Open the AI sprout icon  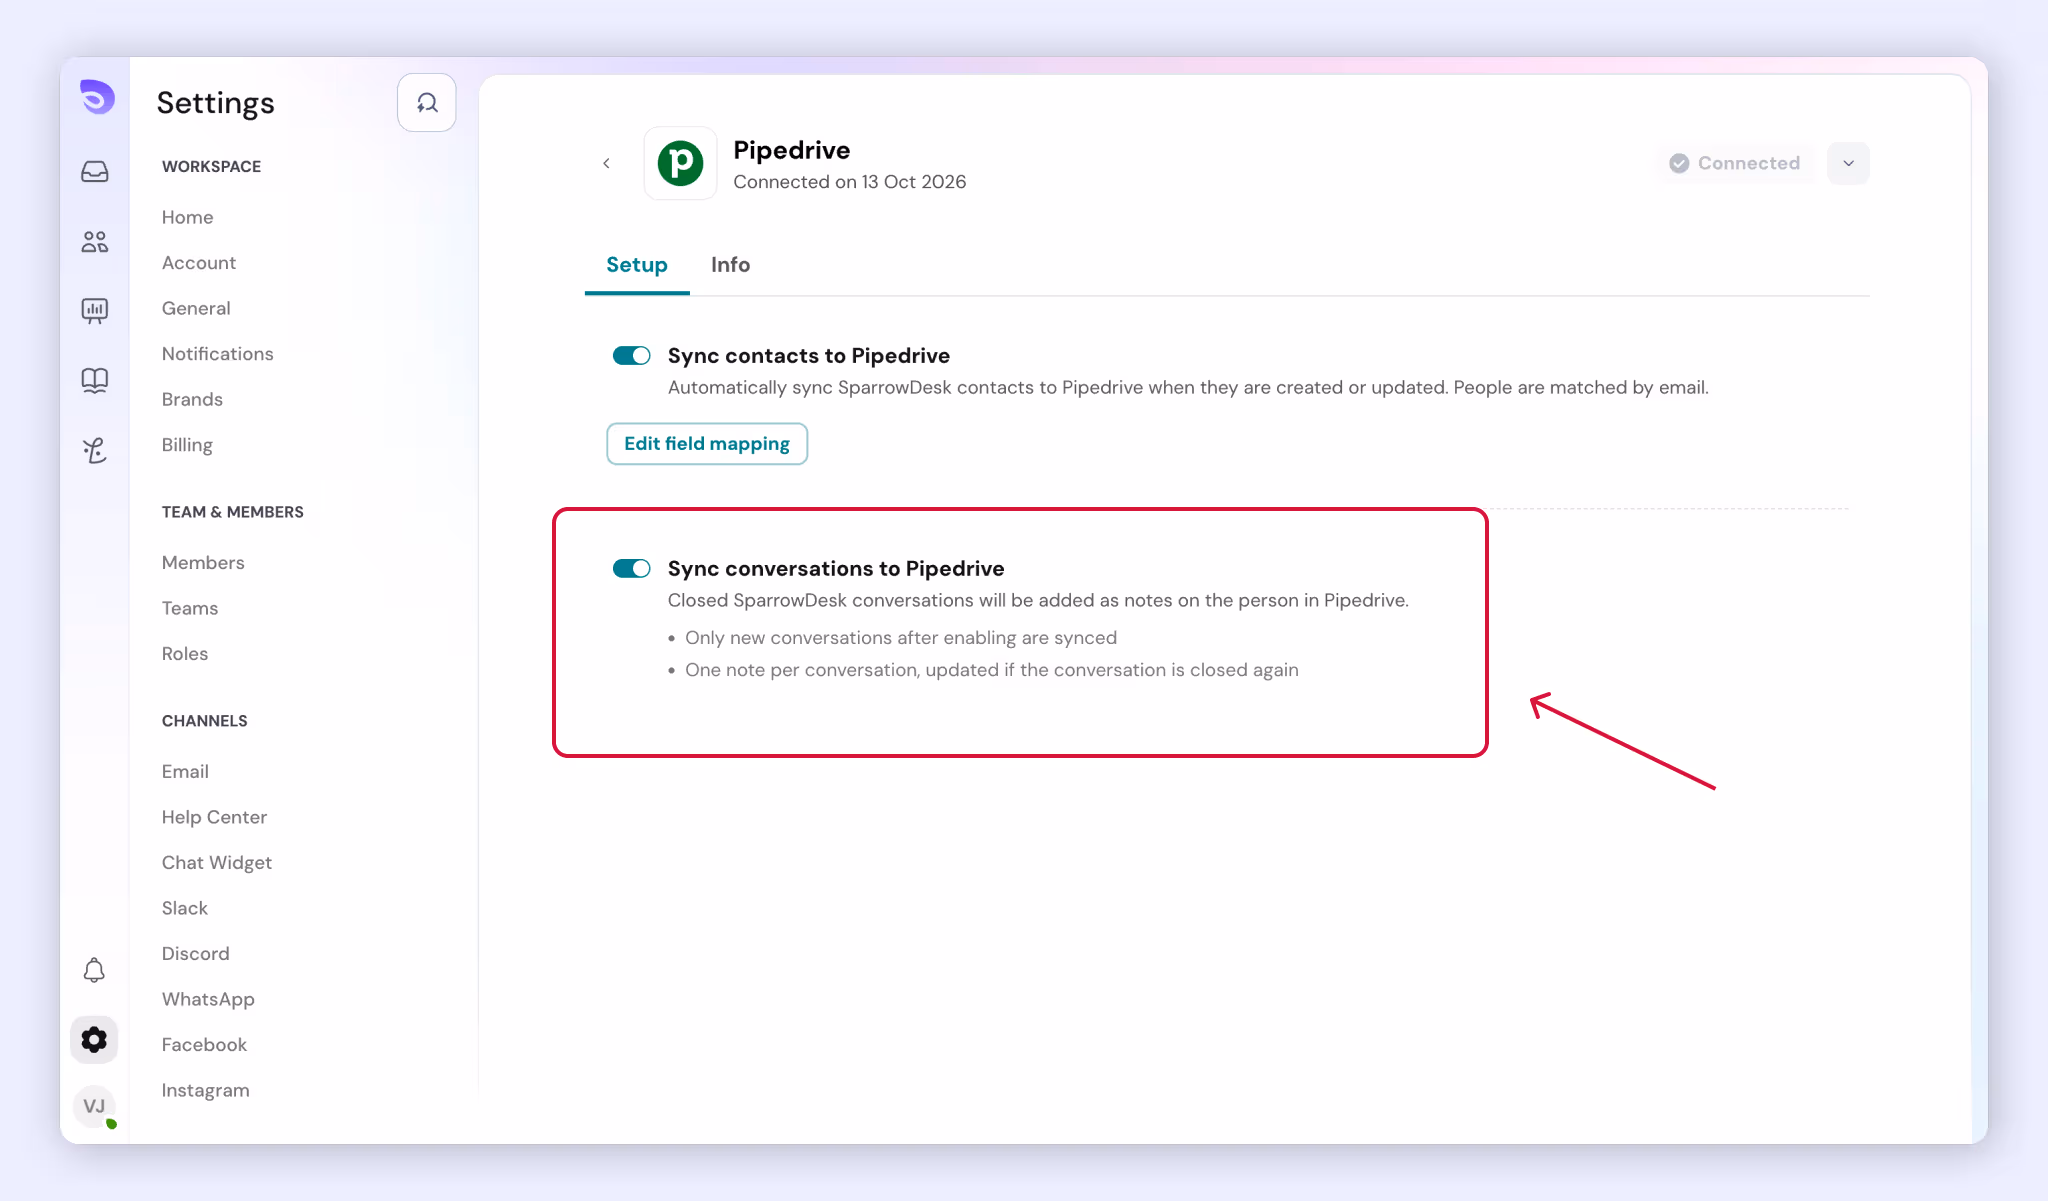tap(95, 451)
